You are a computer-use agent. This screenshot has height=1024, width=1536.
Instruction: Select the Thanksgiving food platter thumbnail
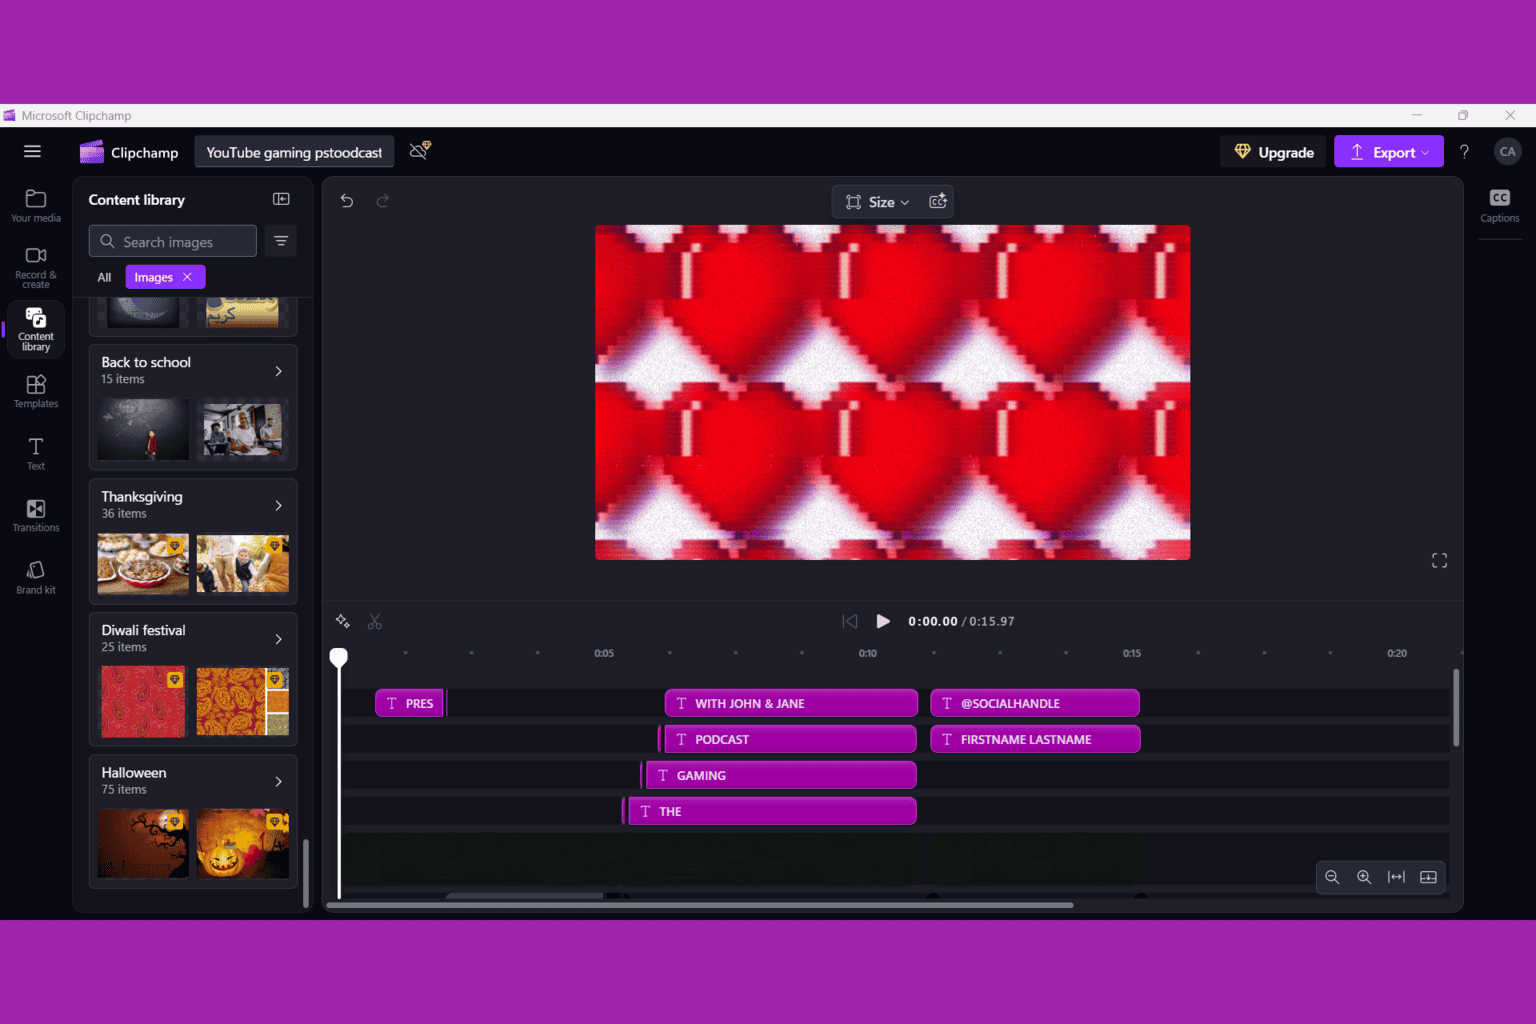pos(143,563)
